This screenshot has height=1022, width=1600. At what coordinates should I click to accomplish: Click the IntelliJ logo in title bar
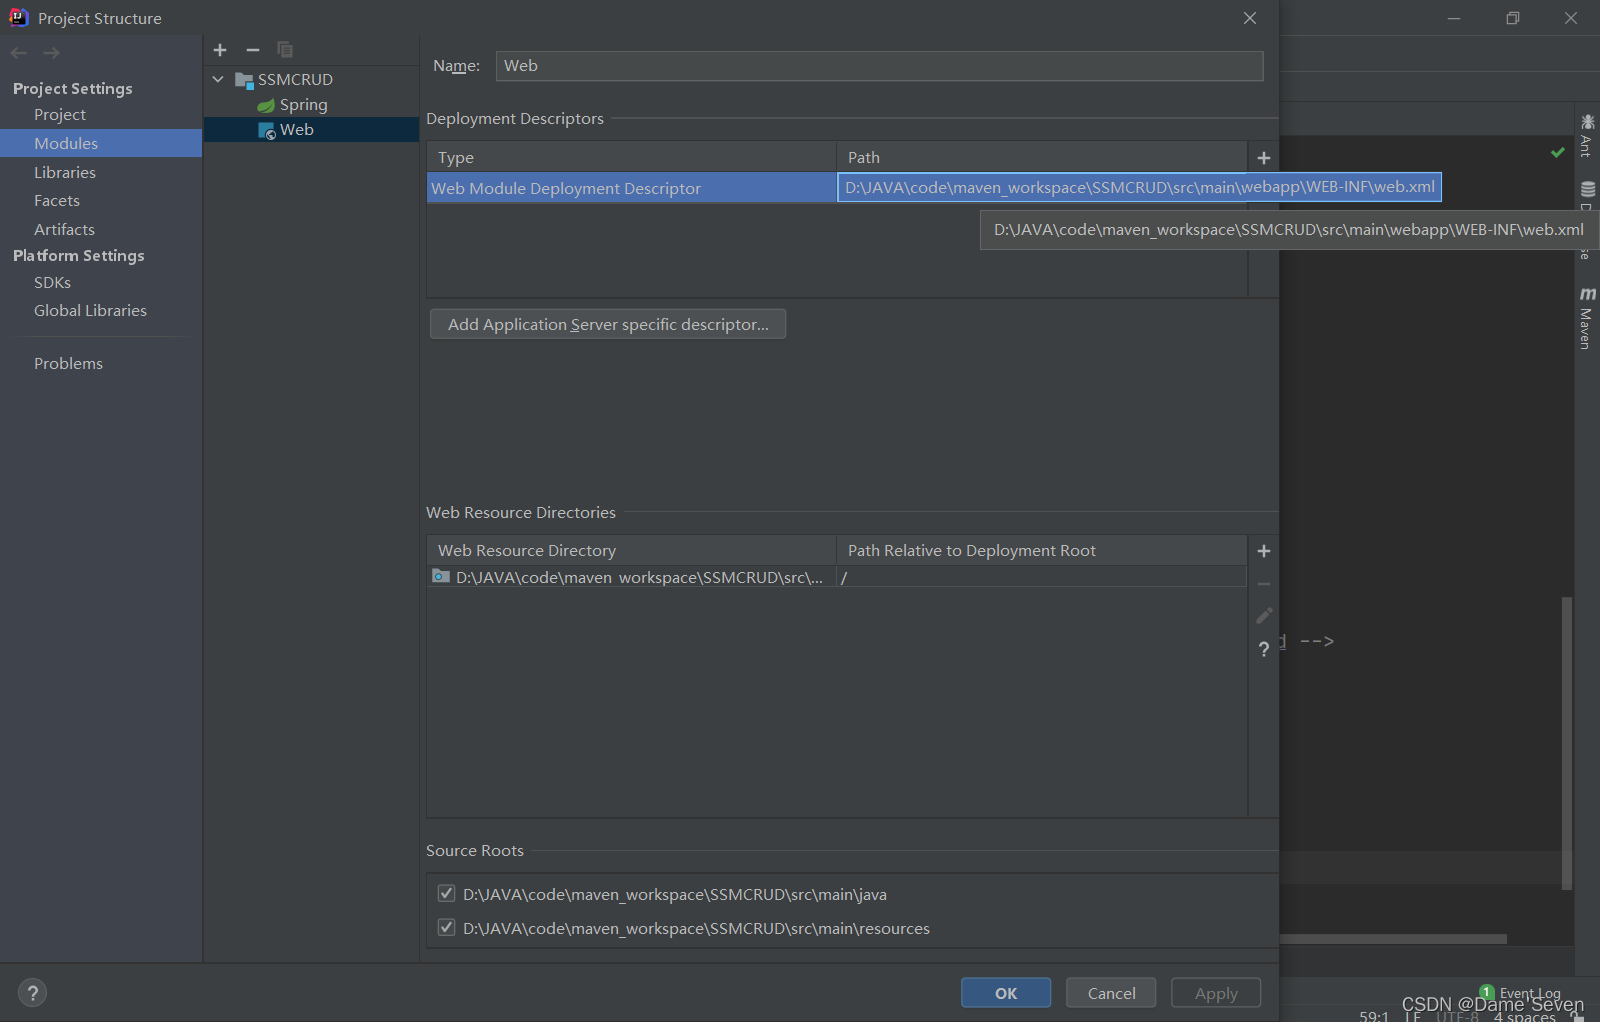[x=19, y=17]
